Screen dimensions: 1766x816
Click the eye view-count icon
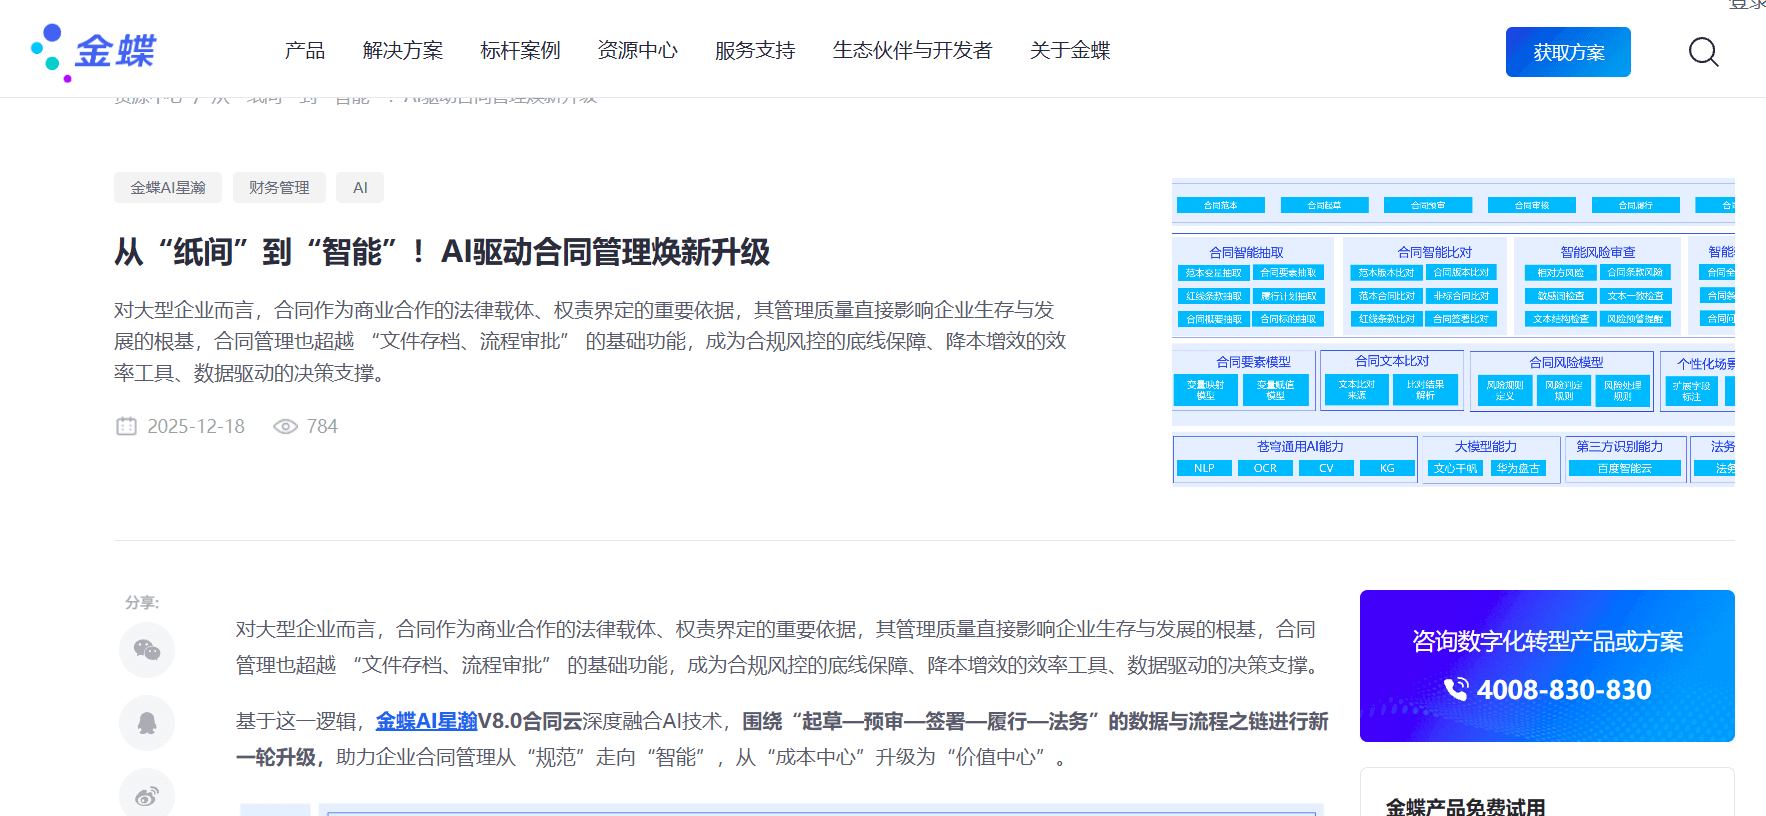pos(286,426)
